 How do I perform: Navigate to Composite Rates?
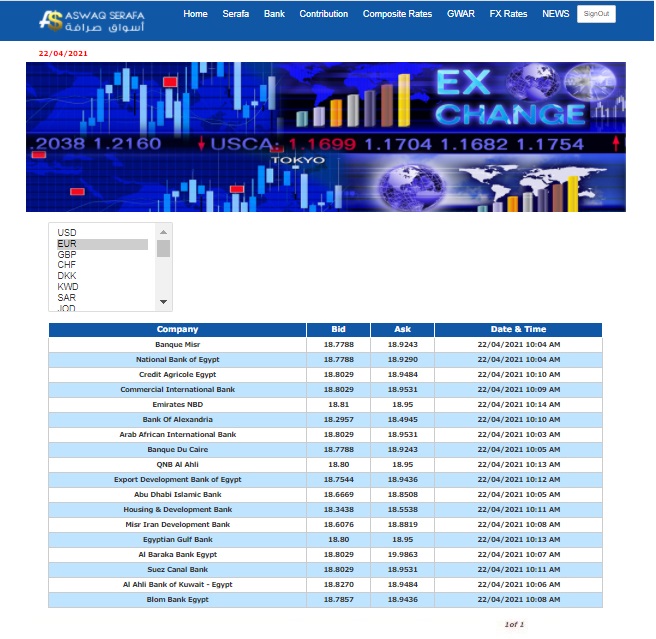397,14
